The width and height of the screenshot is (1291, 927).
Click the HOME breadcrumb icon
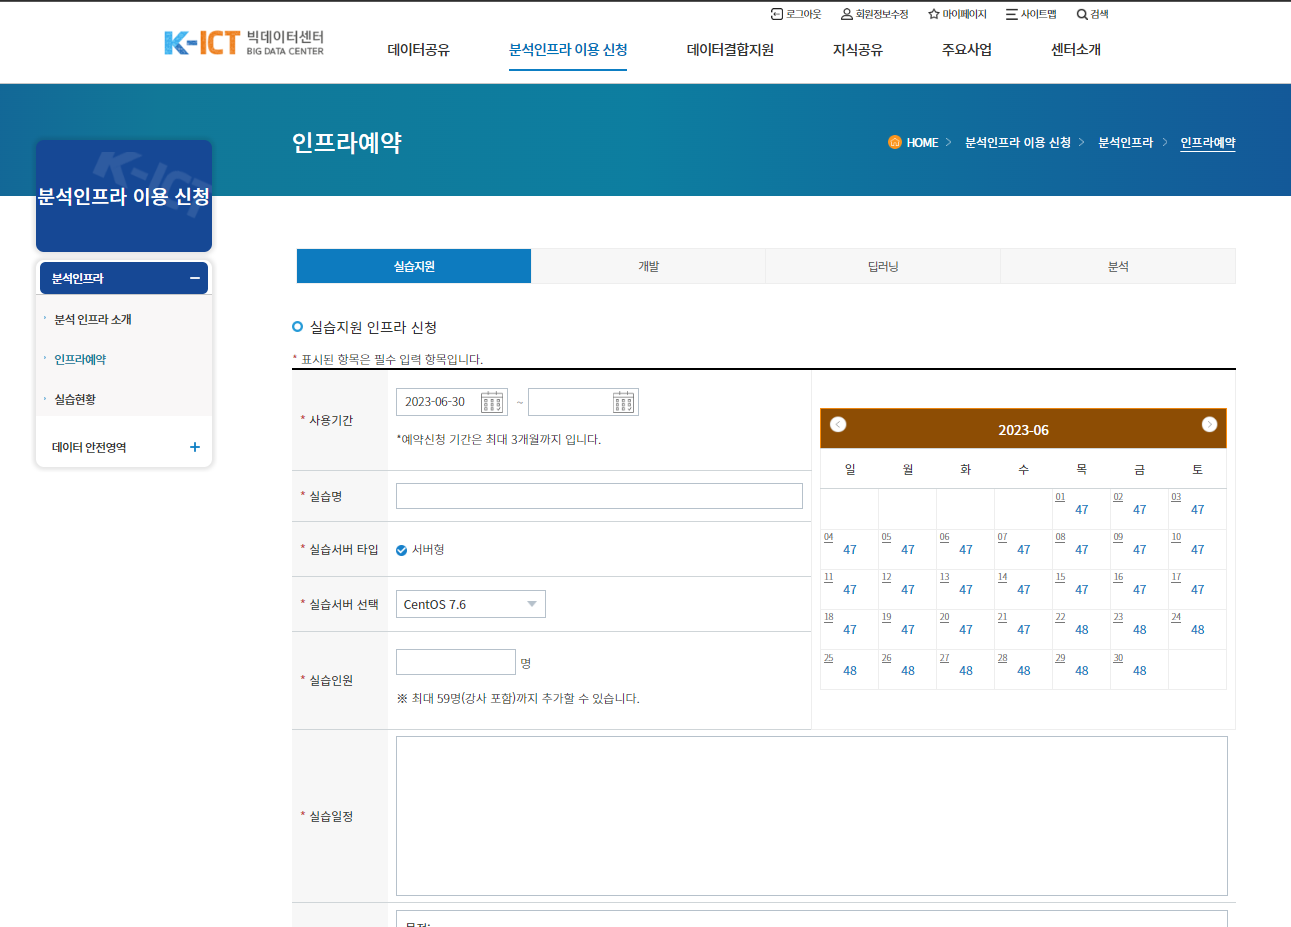pyautogui.click(x=895, y=142)
